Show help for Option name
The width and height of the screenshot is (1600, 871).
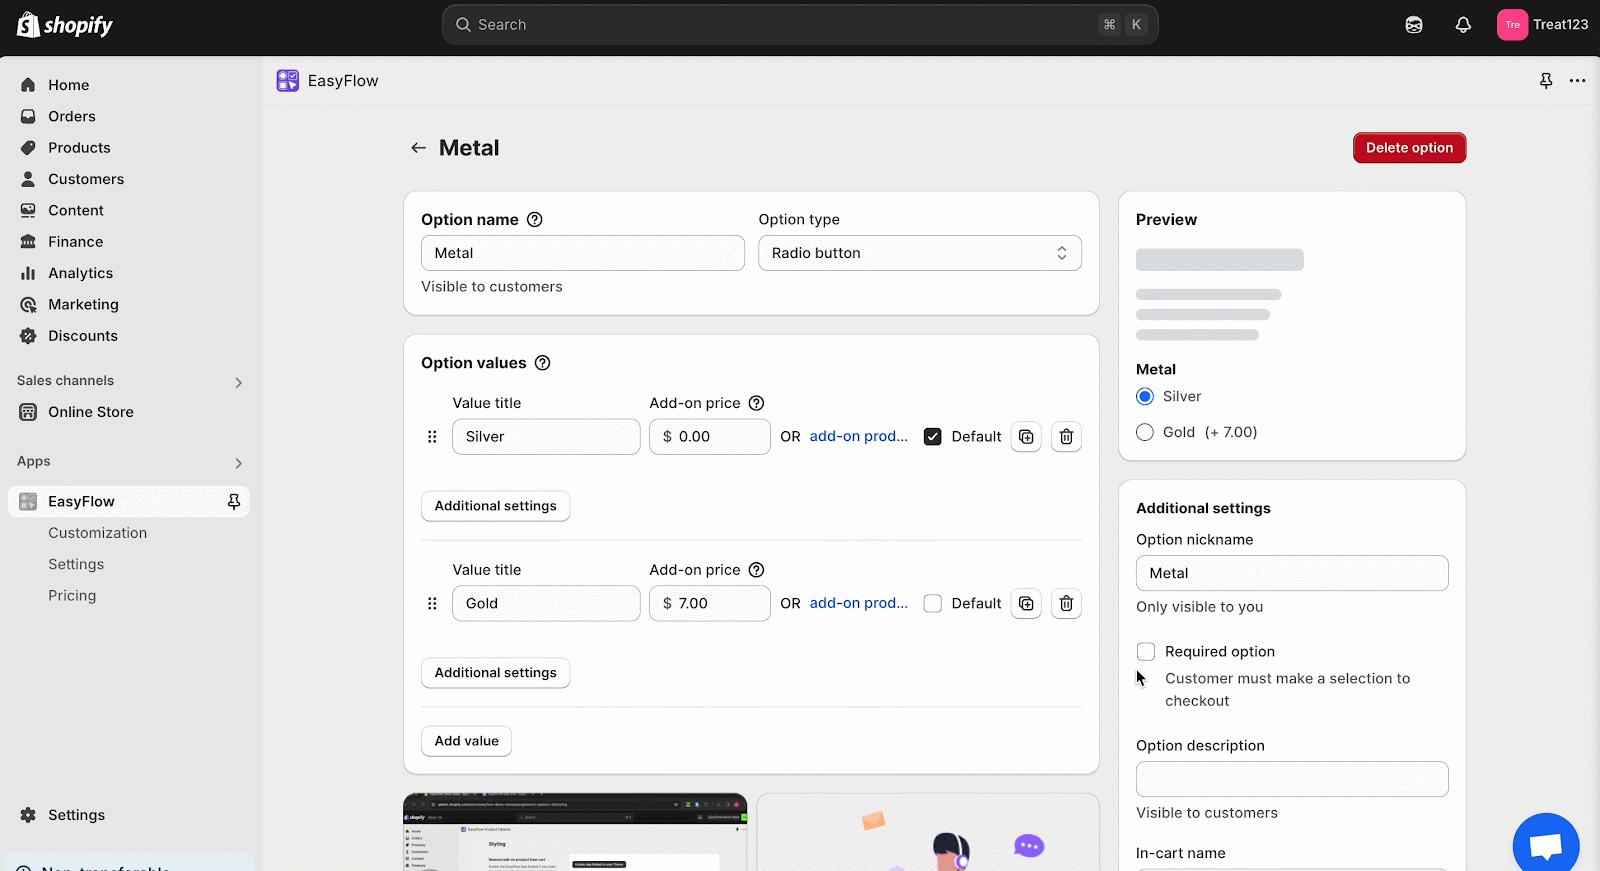[x=535, y=220]
